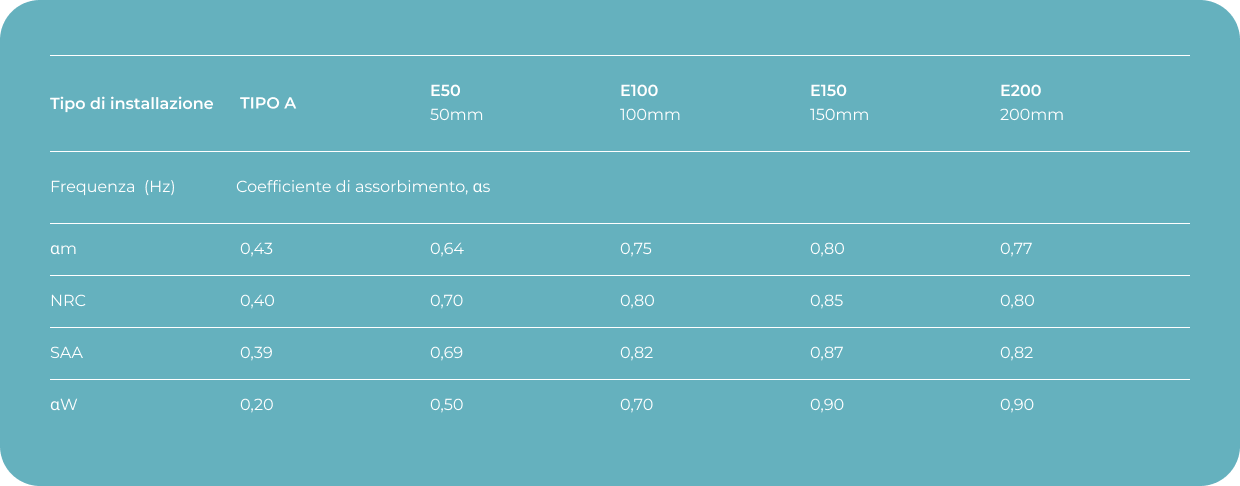Click the αm value 0,43 under TIPO A
Image resolution: width=1240 pixels, height=486 pixels.
[256, 249]
